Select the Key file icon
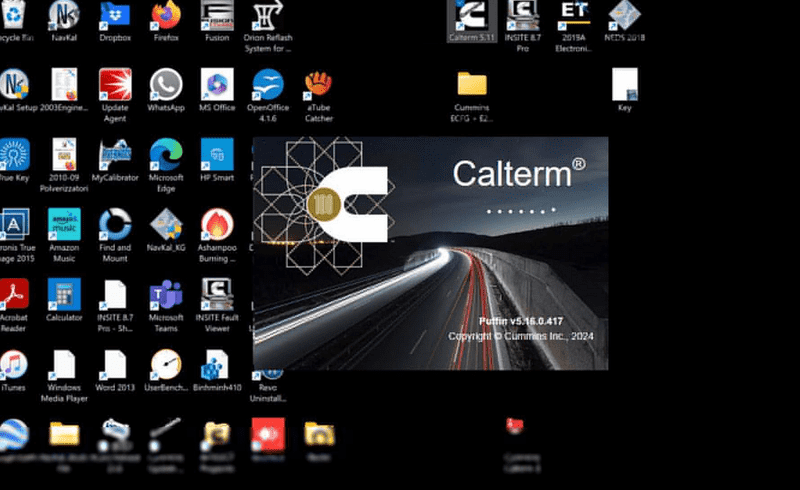800x490 pixels. (625, 90)
